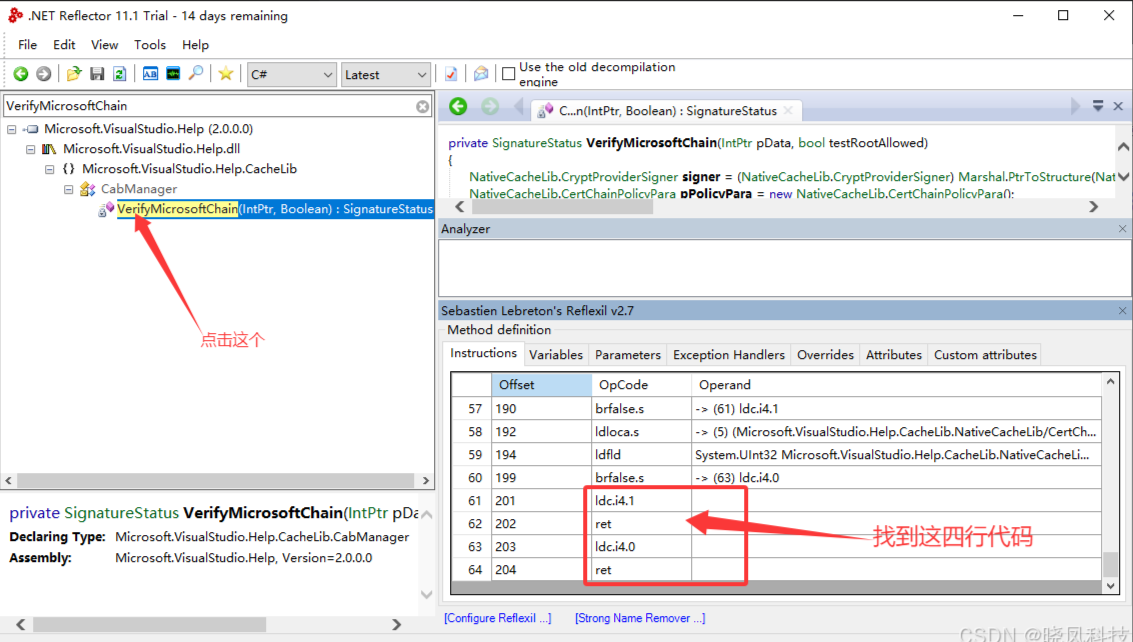This screenshot has height=642, width=1133.
Task: Open the Edit menu
Action: pos(64,45)
